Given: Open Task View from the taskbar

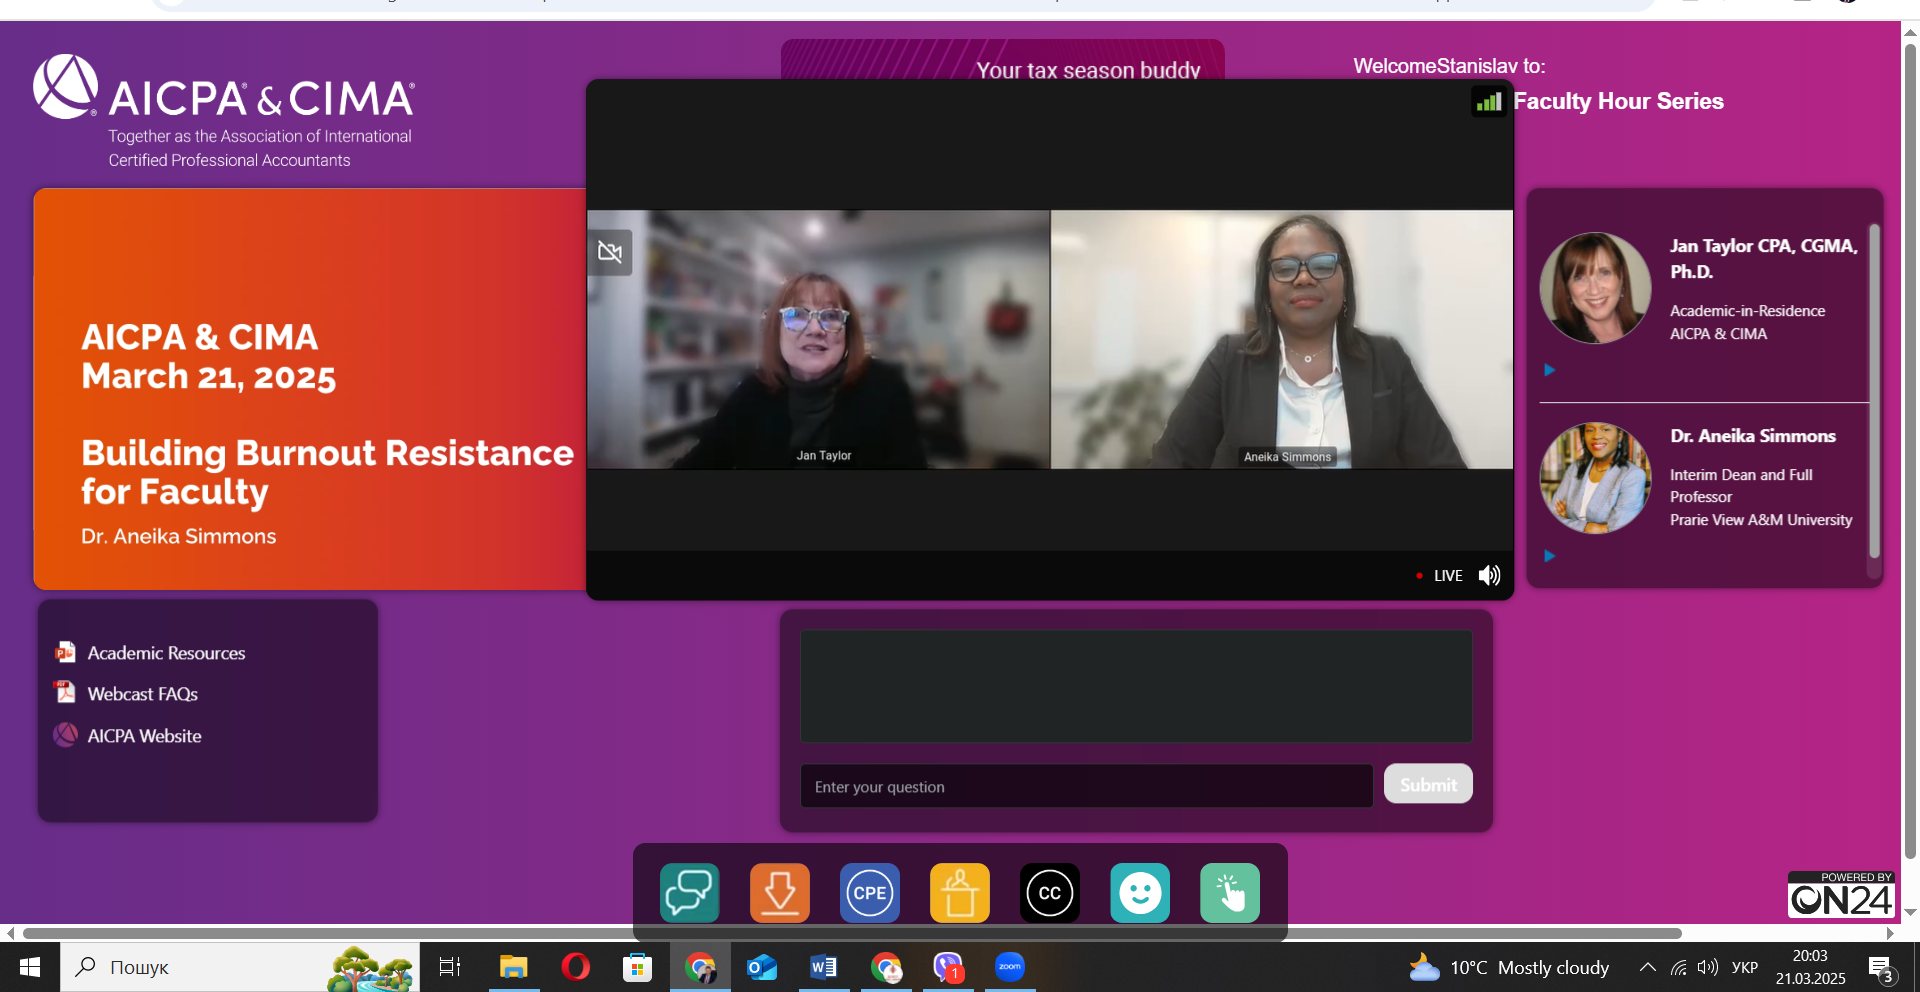Looking at the screenshot, I should coord(450,967).
